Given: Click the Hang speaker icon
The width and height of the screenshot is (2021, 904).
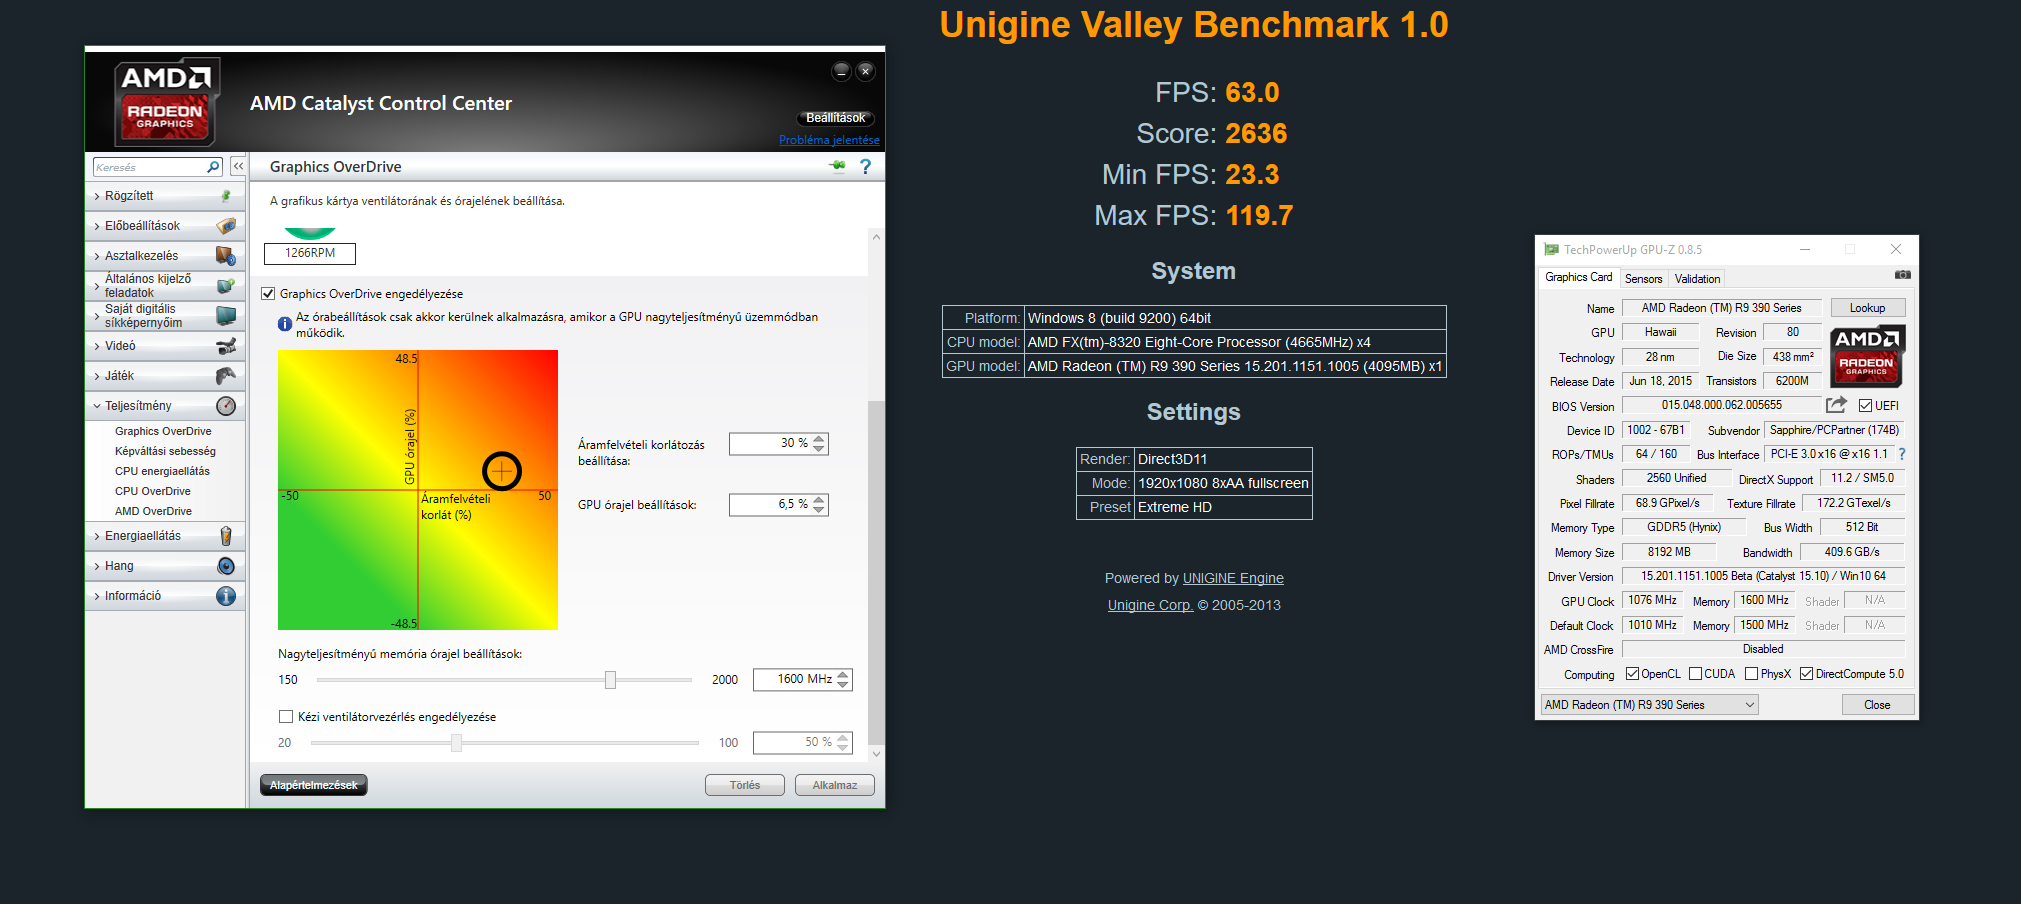Looking at the screenshot, I should pyautogui.click(x=226, y=566).
